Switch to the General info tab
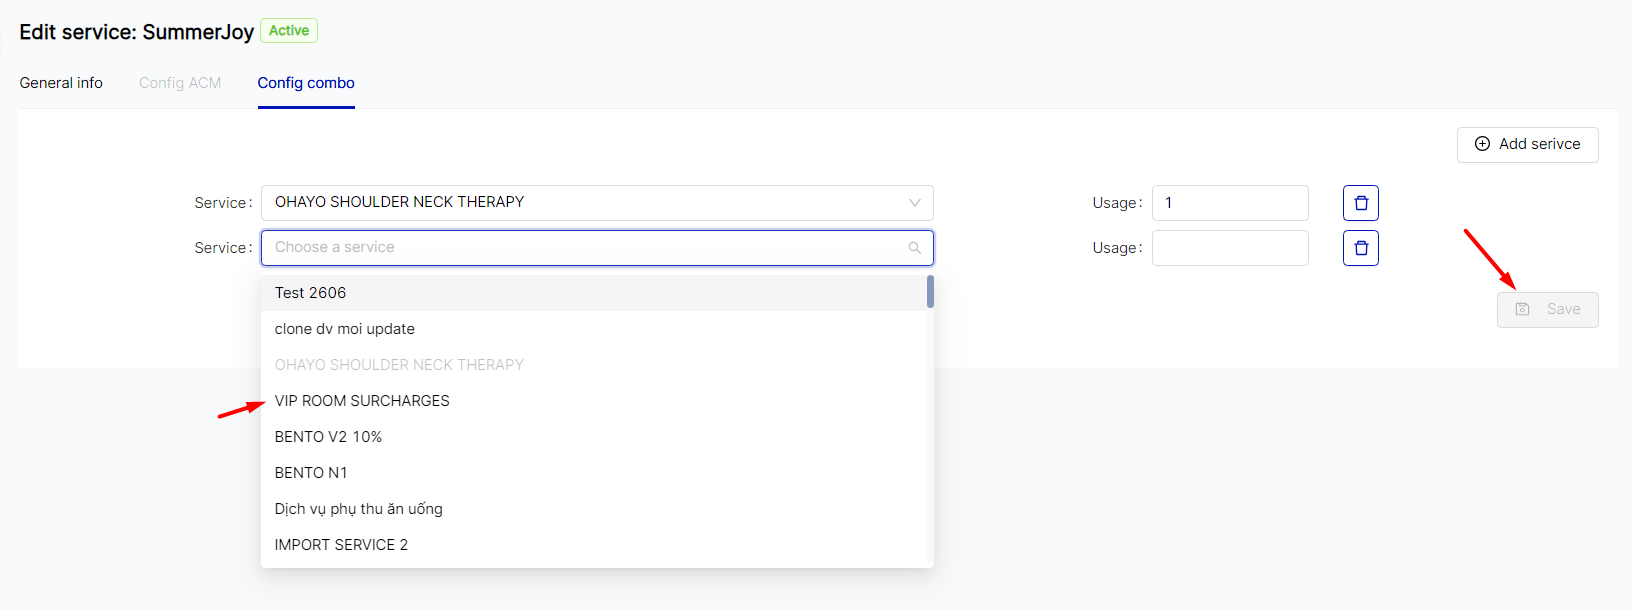1632x610 pixels. click(x=61, y=83)
